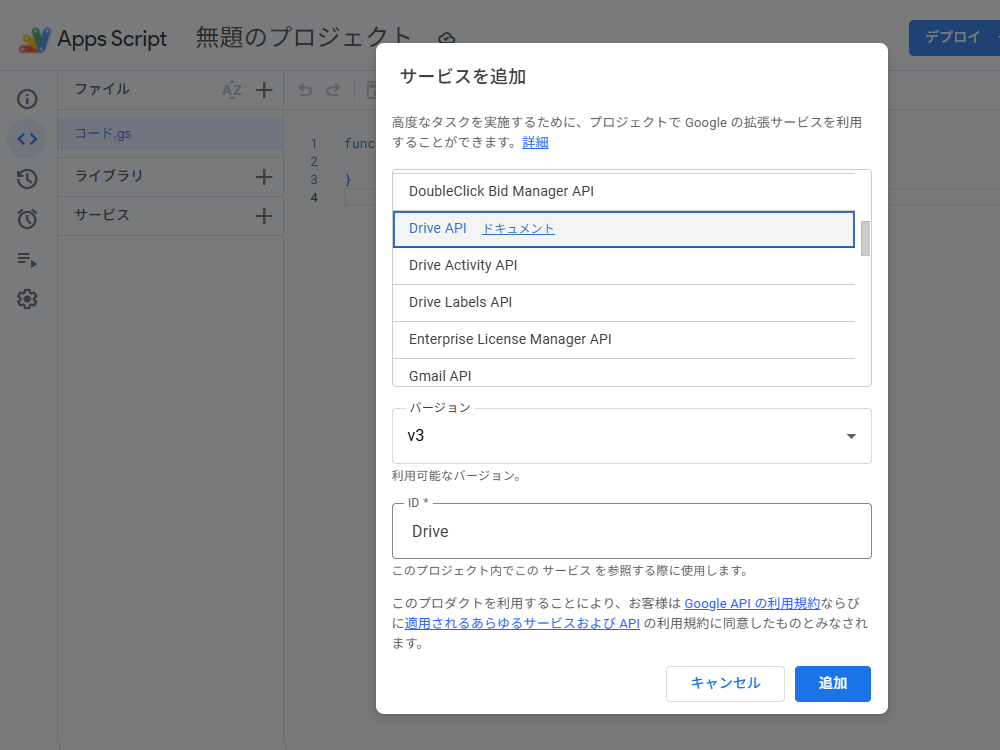Image resolution: width=1000 pixels, height=750 pixels.
Task: Click the ファイル section header
Action: (102, 89)
